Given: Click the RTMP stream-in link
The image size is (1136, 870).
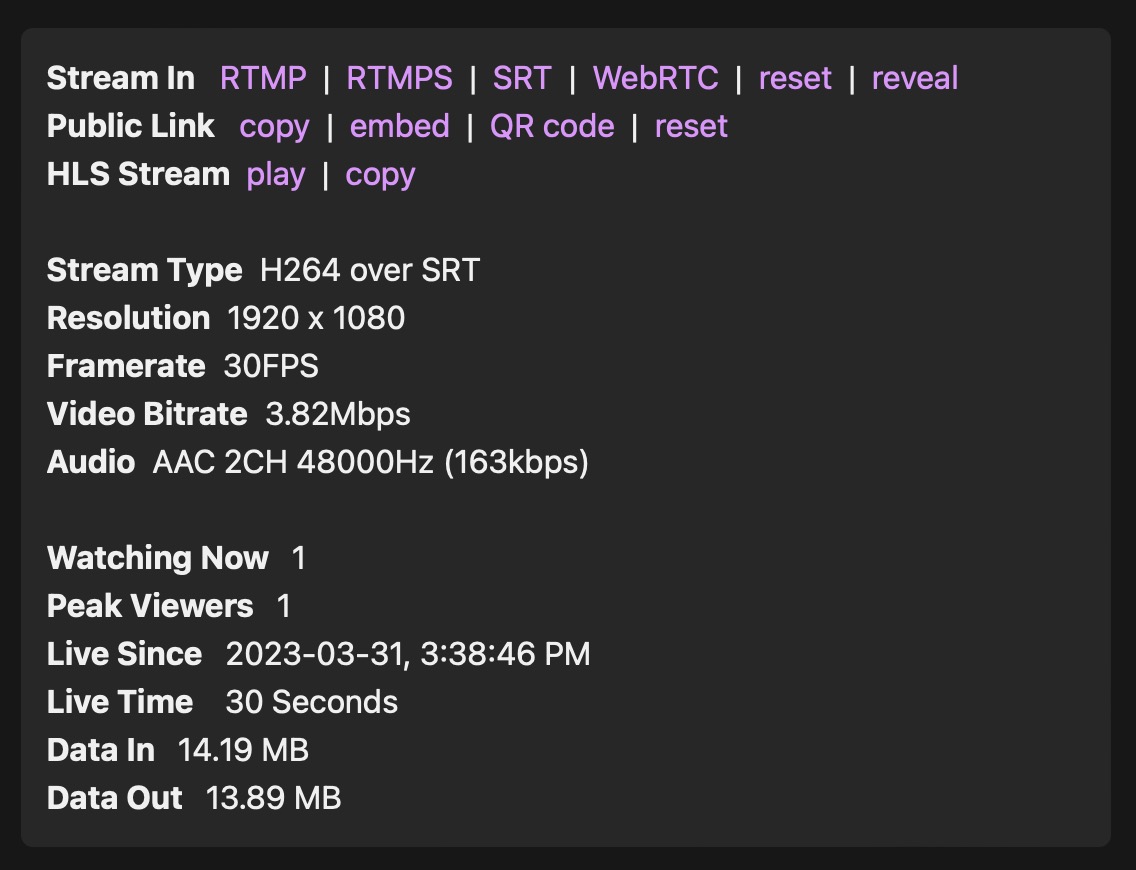Looking at the screenshot, I should [263, 79].
